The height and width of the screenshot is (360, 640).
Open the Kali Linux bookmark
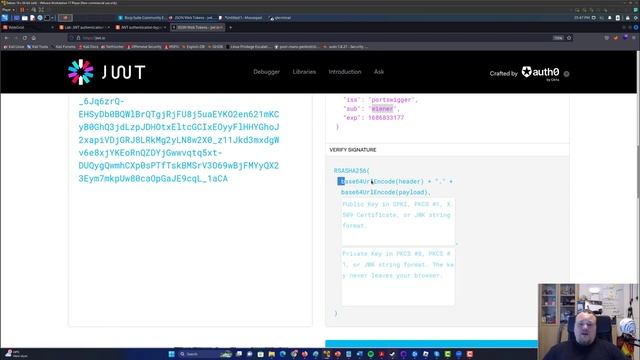click(14, 47)
